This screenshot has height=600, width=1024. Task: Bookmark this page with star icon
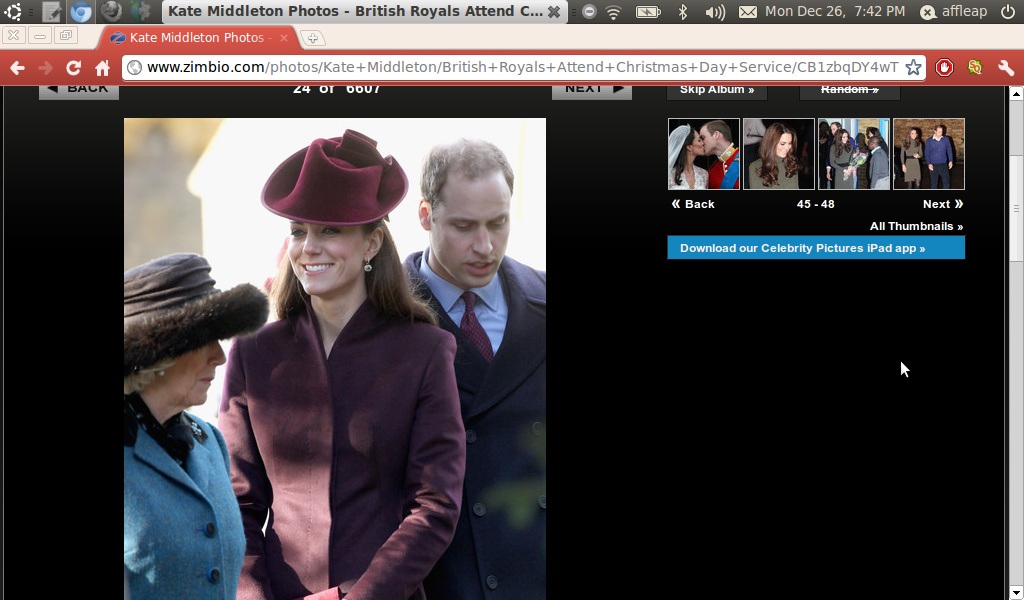[x=913, y=67]
